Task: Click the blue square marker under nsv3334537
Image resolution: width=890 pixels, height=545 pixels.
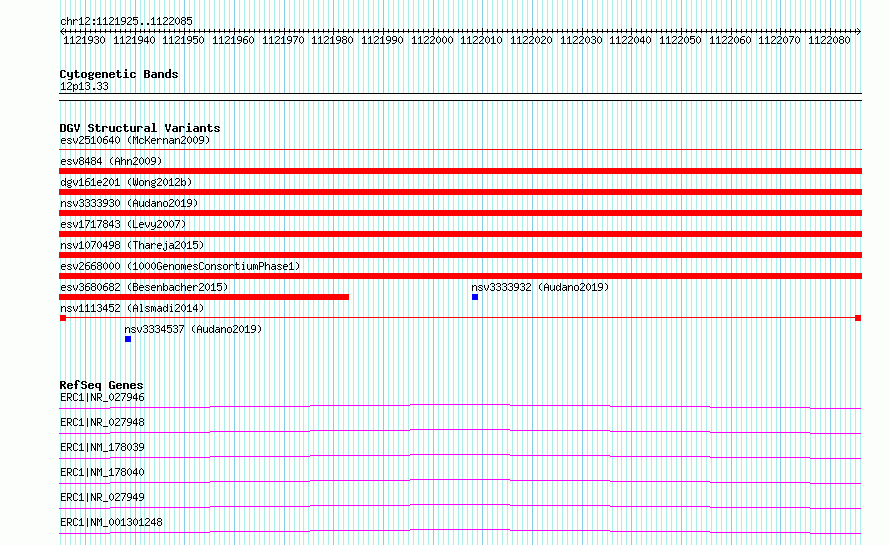Action: (x=128, y=339)
